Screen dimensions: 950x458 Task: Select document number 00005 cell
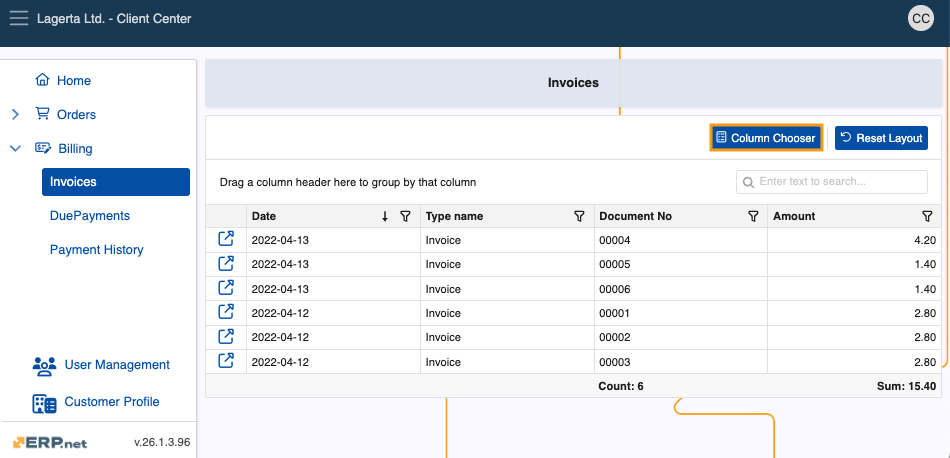click(681, 264)
